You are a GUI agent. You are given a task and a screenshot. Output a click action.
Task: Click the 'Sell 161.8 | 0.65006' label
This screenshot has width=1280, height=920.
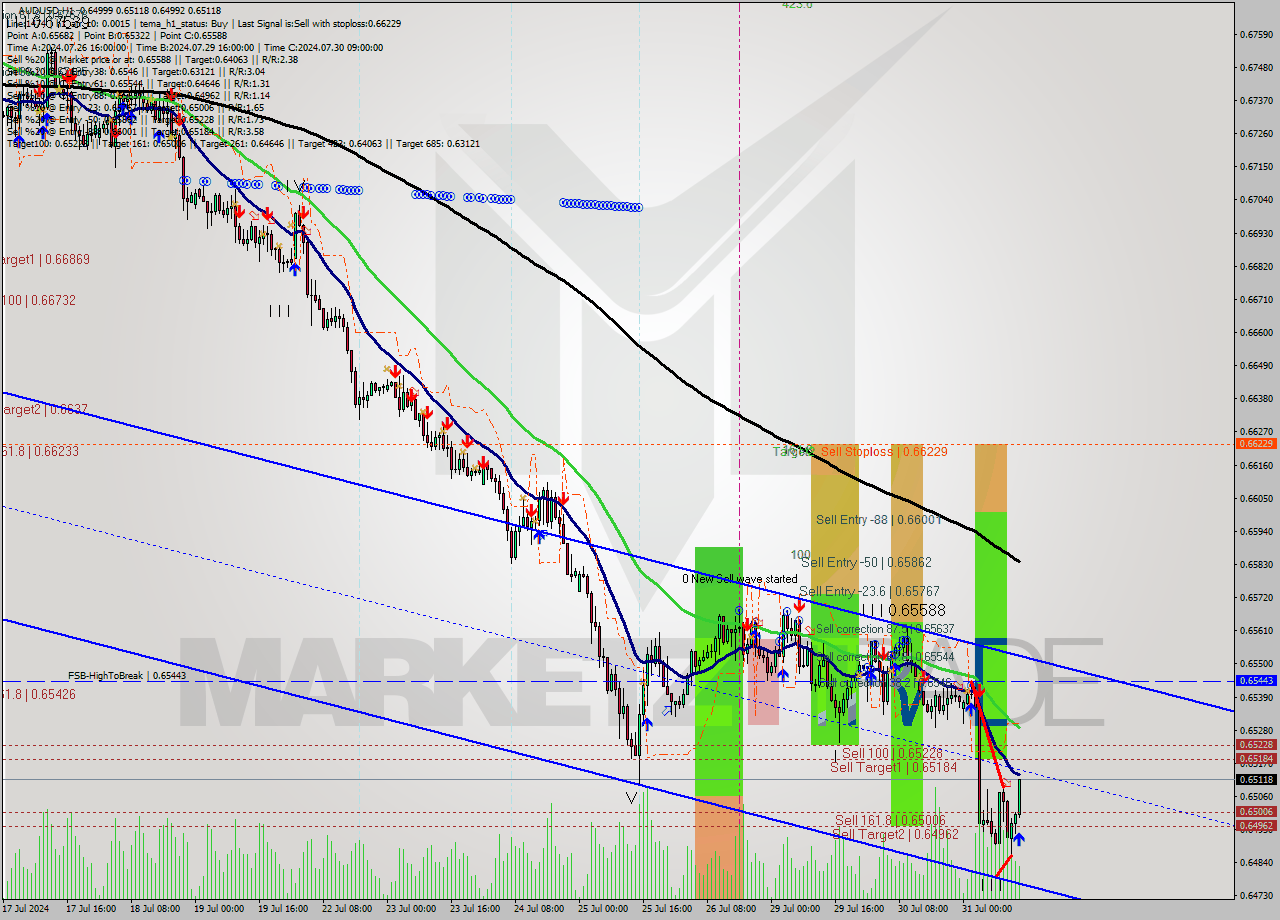[x=890, y=820]
